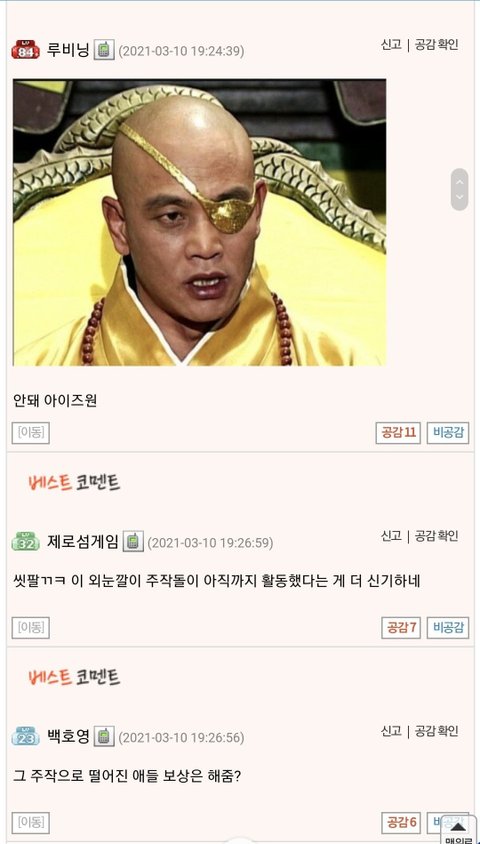Click mobile phone icon beside 제로섬게임
This screenshot has width=480, height=844.
coord(133,542)
